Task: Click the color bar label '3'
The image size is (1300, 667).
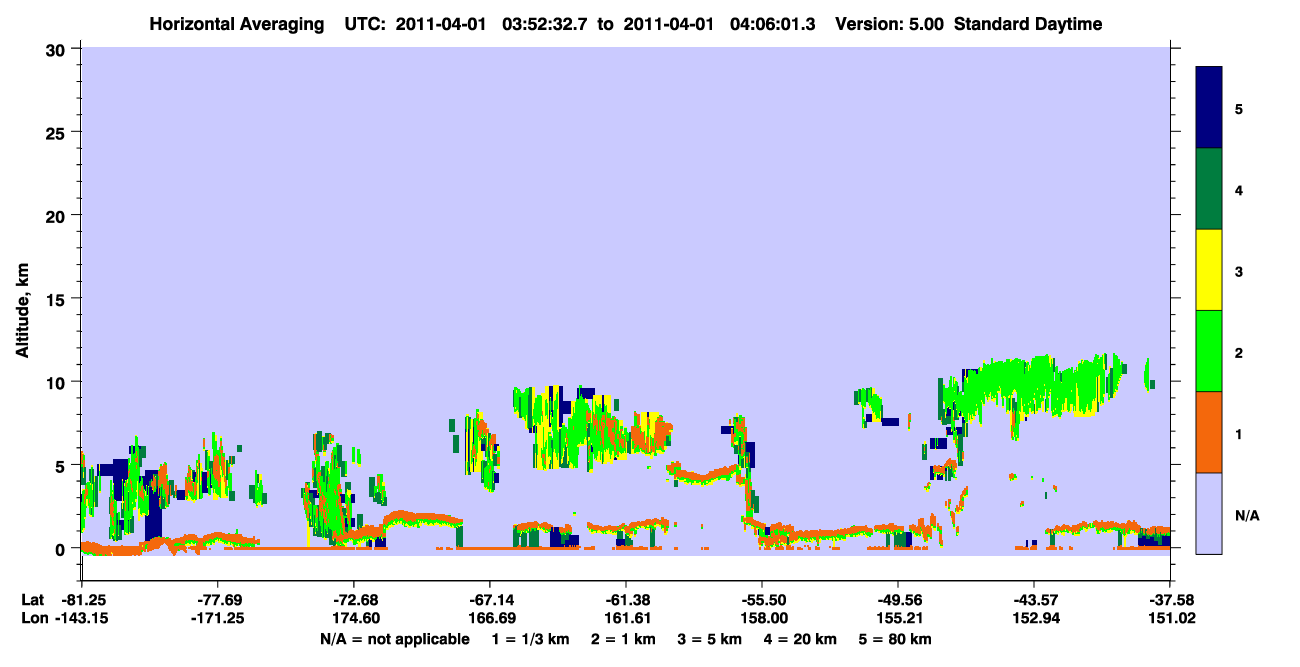Action: click(x=1239, y=271)
